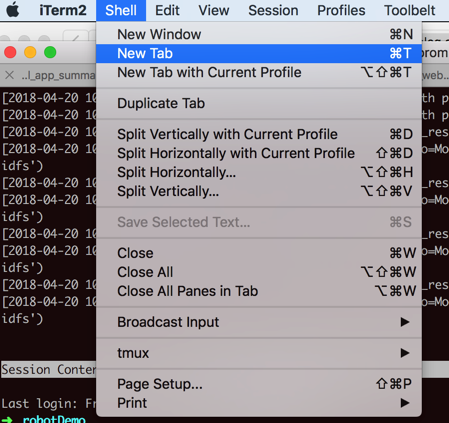Choose New Tab with Current Profile
The height and width of the screenshot is (423, 449).
click(x=259, y=72)
